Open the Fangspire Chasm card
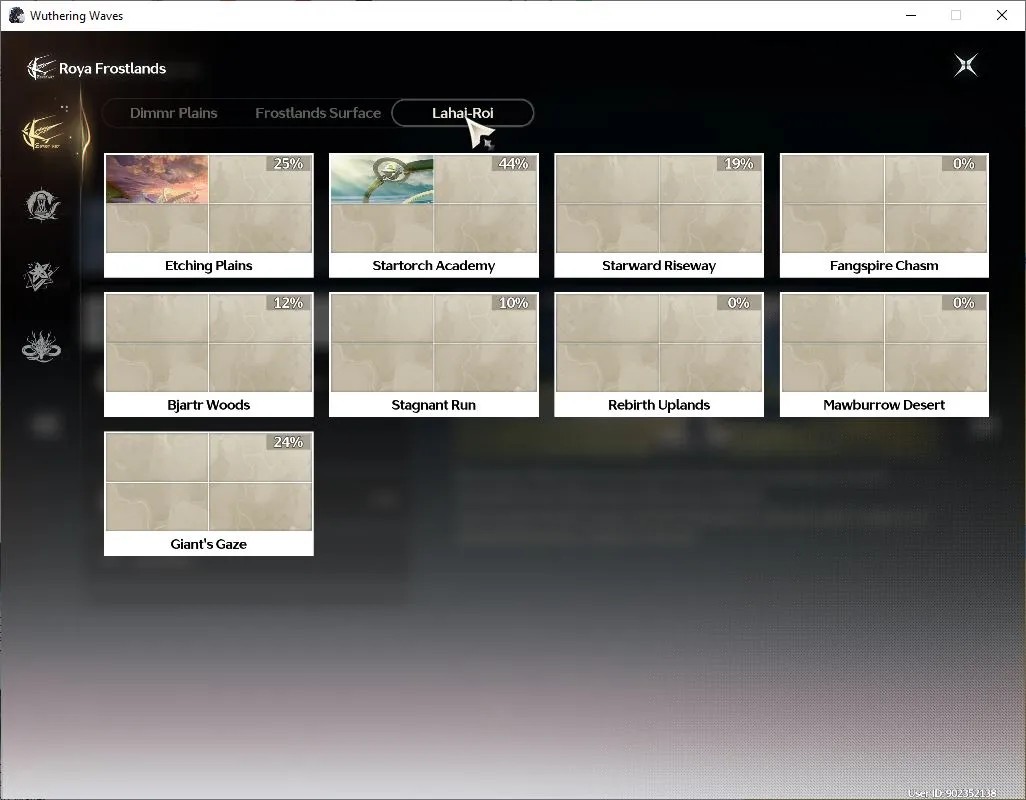 click(884, 215)
